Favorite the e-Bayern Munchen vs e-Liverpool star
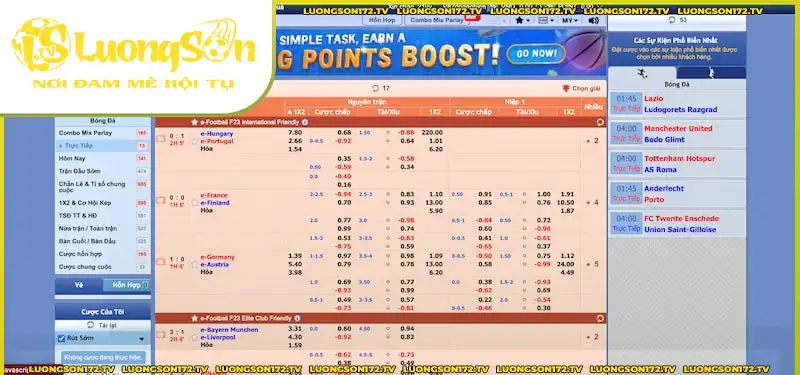 pos(194,337)
